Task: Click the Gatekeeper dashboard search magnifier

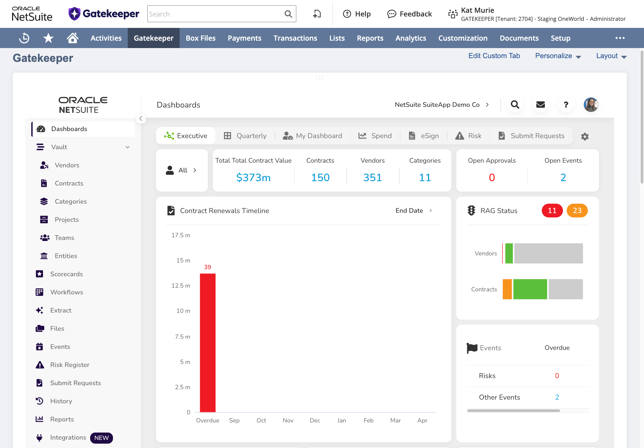Action: pyautogui.click(x=515, y=105)
